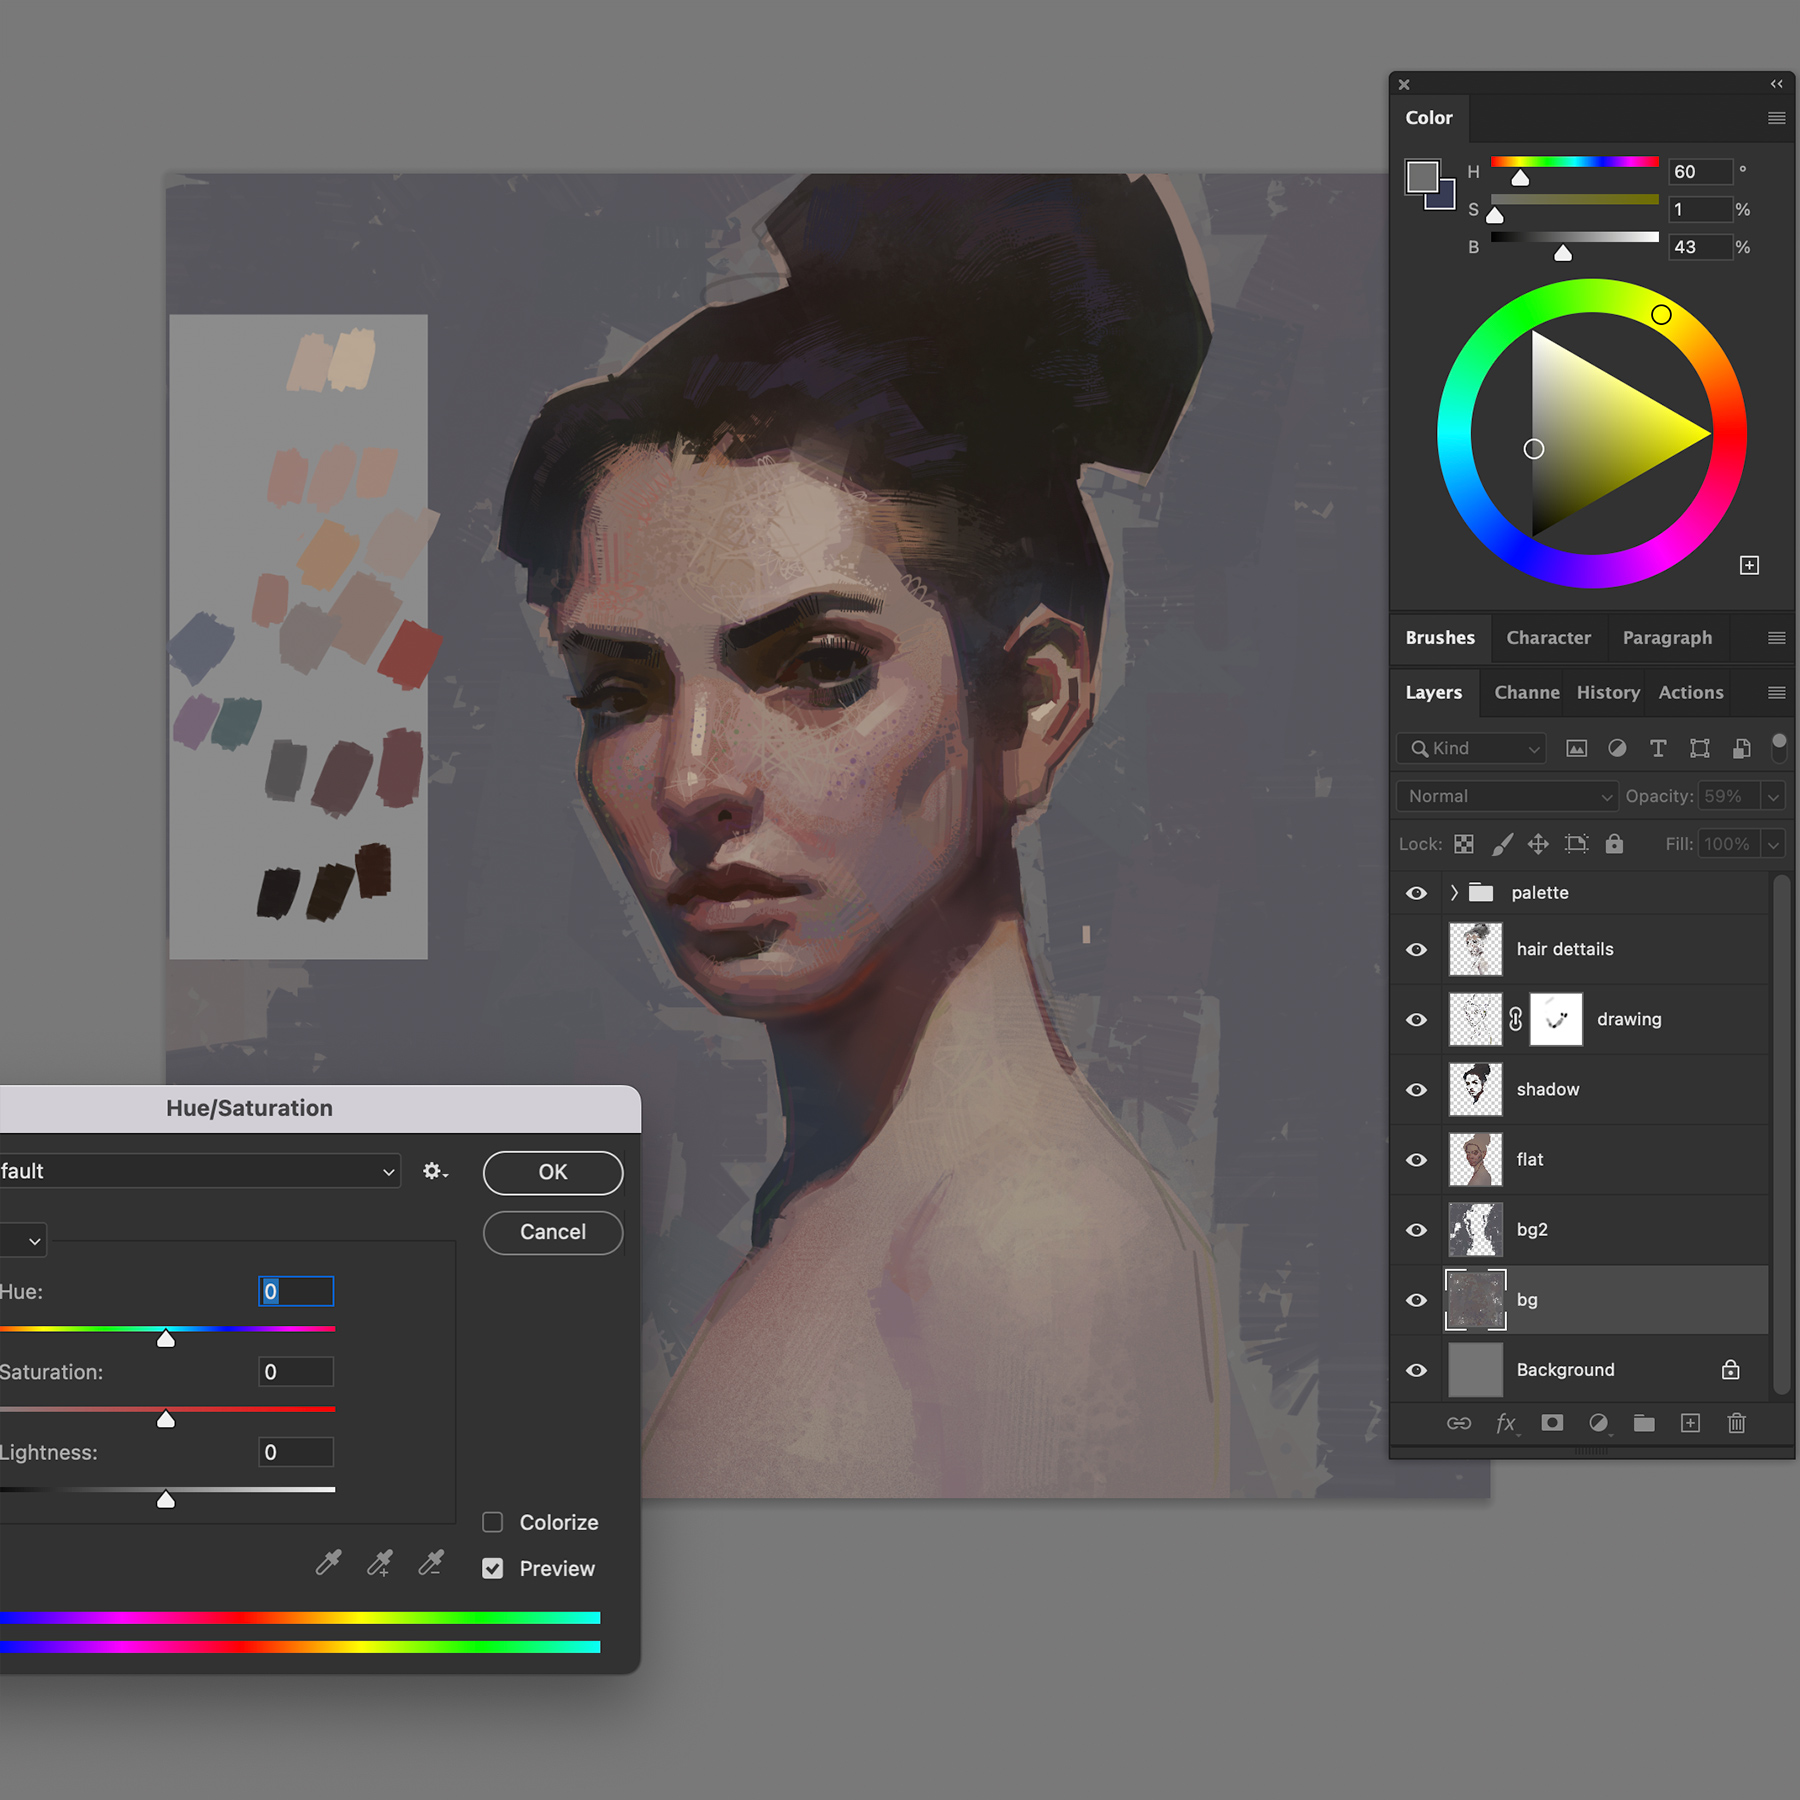Open the Hue/Saturation preset dropdown

(200, 1171)
